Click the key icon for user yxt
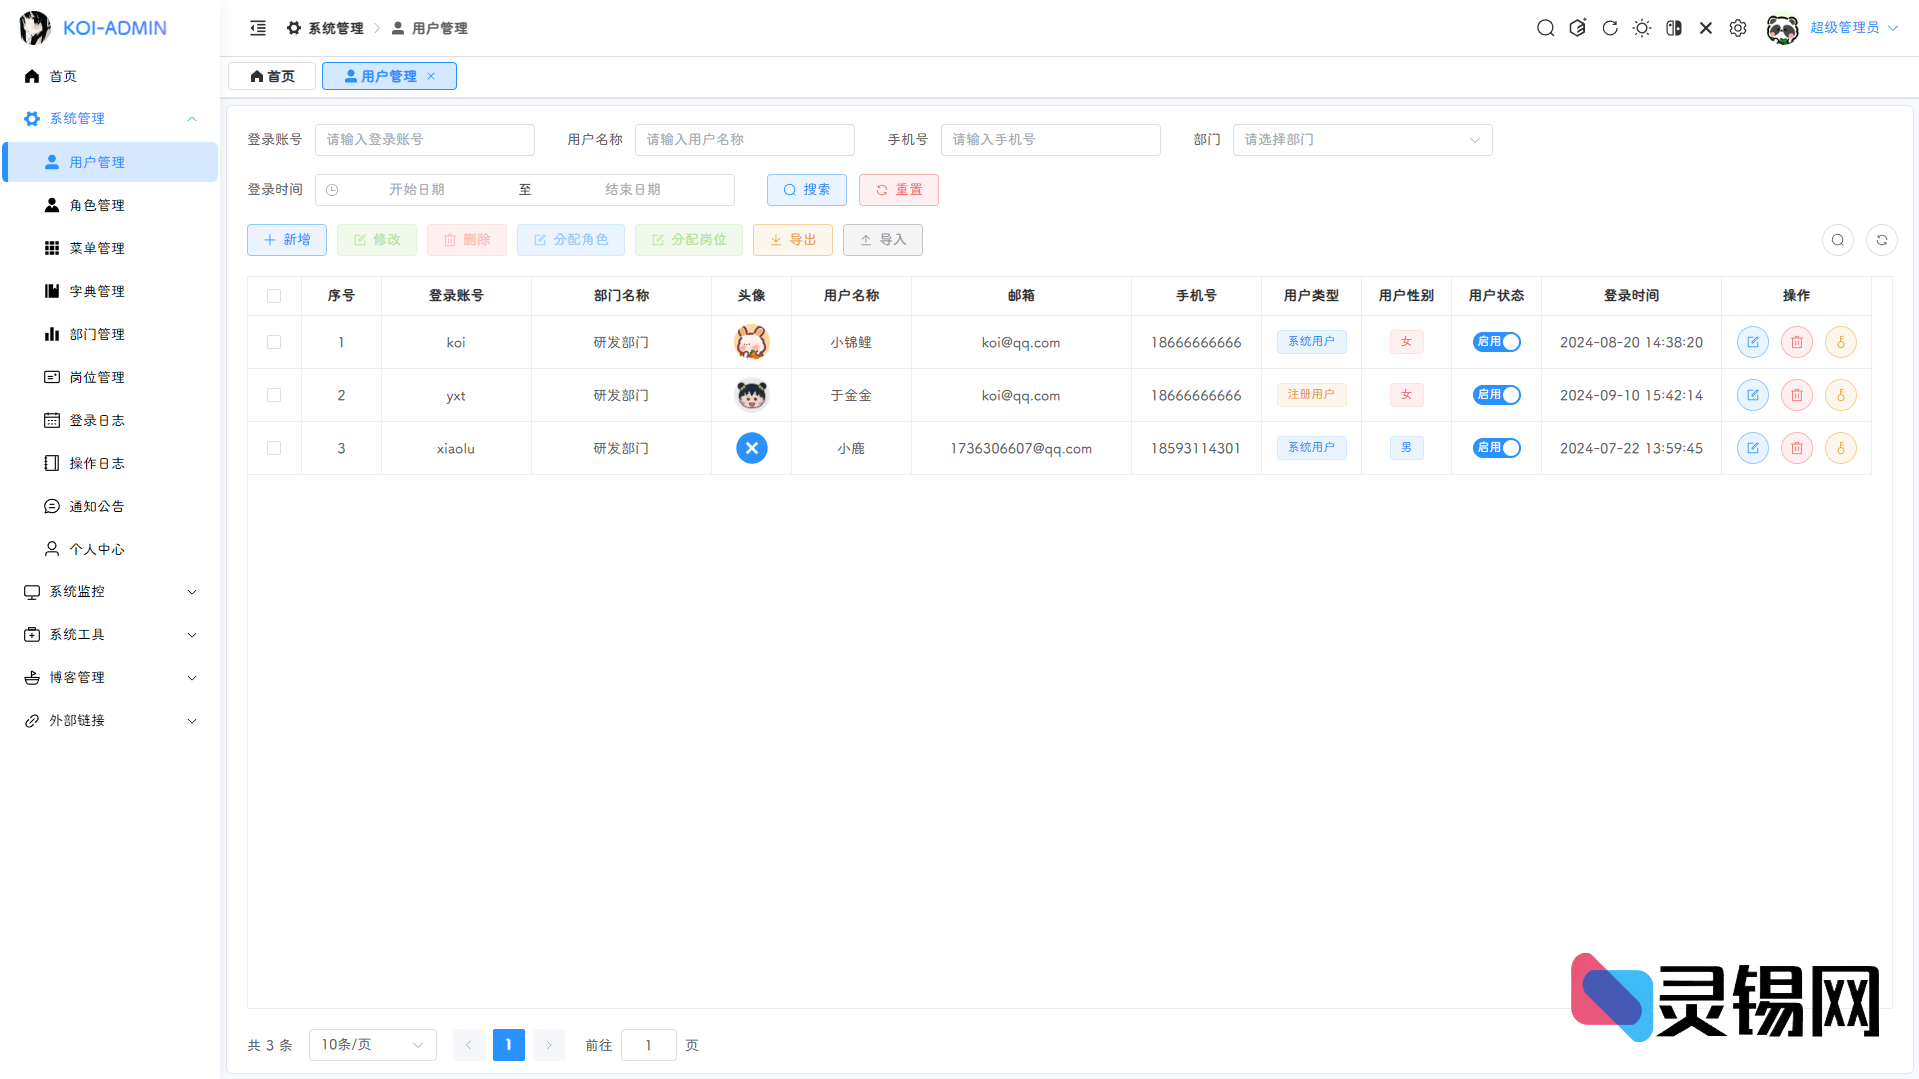Screen dimensions: 1919x1079 click(x=1841, y=394)
